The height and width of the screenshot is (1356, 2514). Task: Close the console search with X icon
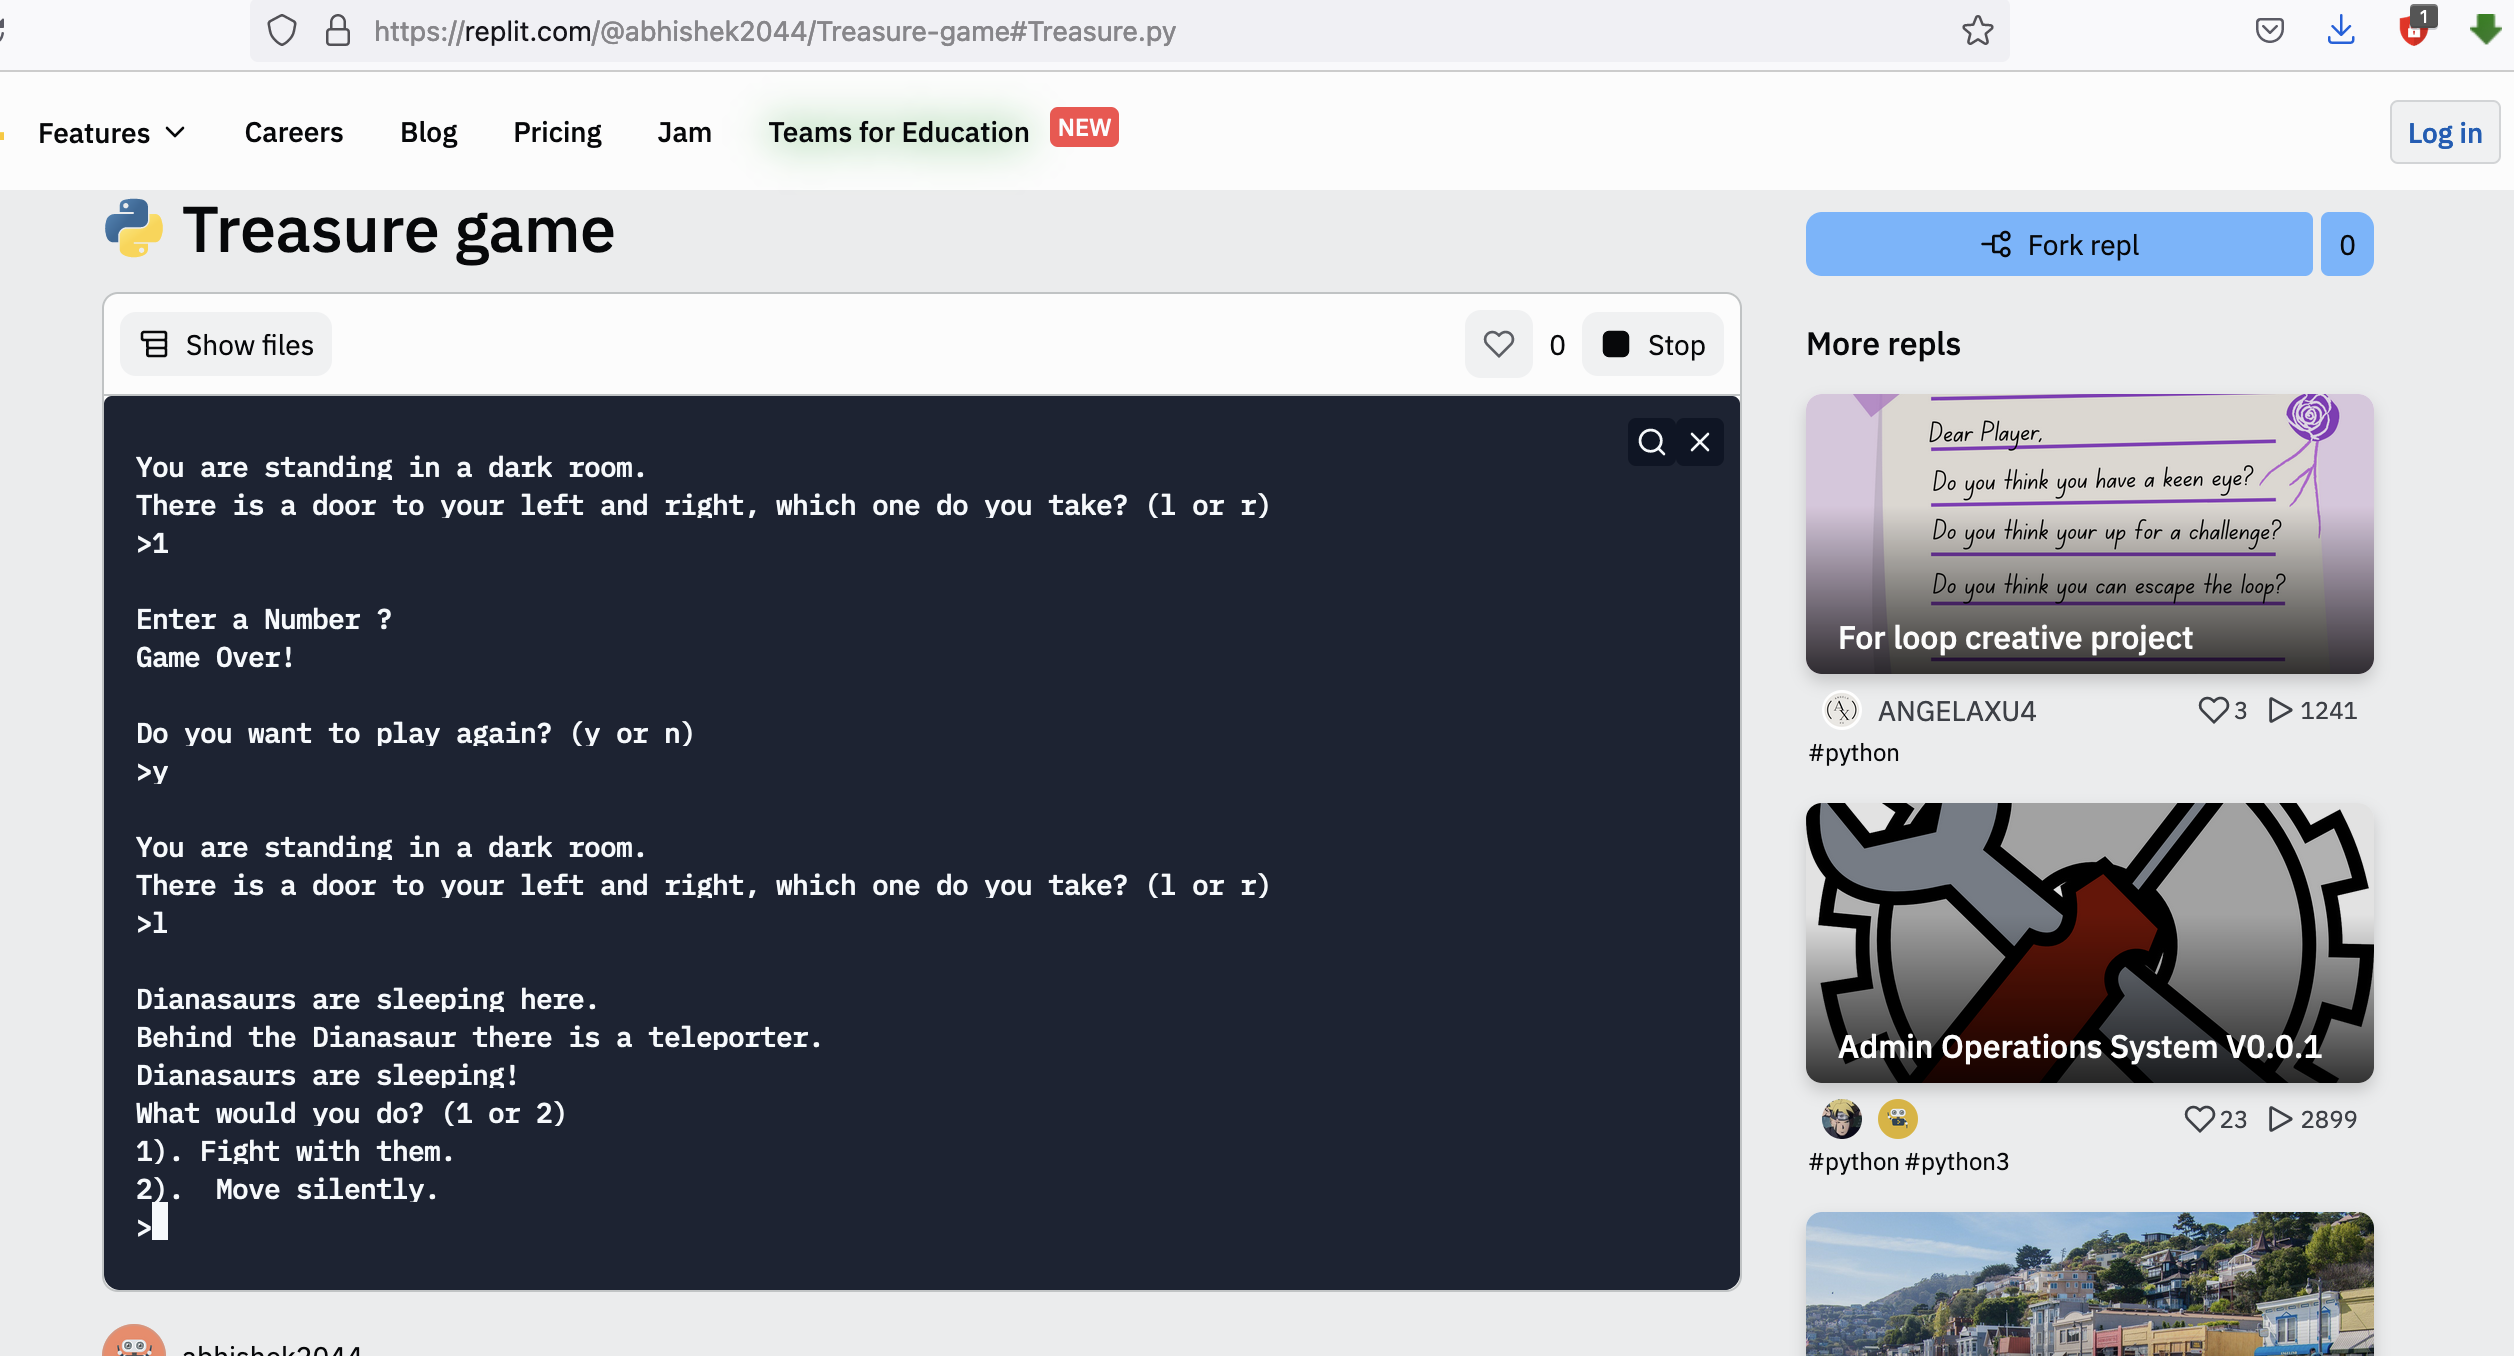point(1700,442)
